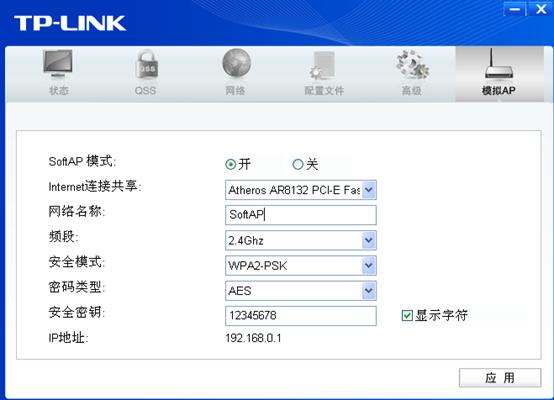Turn SoftAP mode off with 关 radio
This screenshot has width=554, height=400.
(x=298, y=164)
